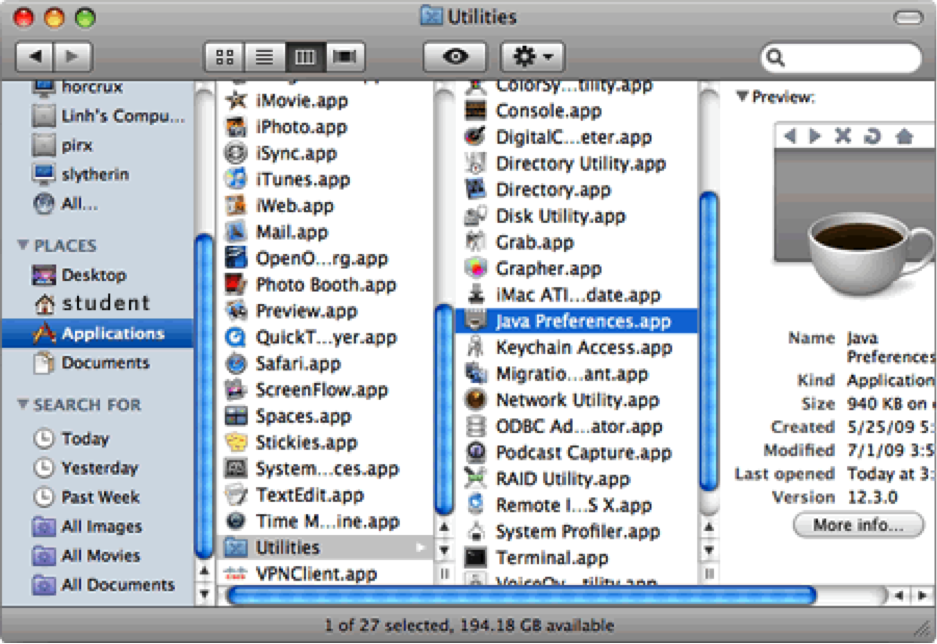937x644 pixels.
Task: Select the Yesterday search item
Action: click(85, 468)
